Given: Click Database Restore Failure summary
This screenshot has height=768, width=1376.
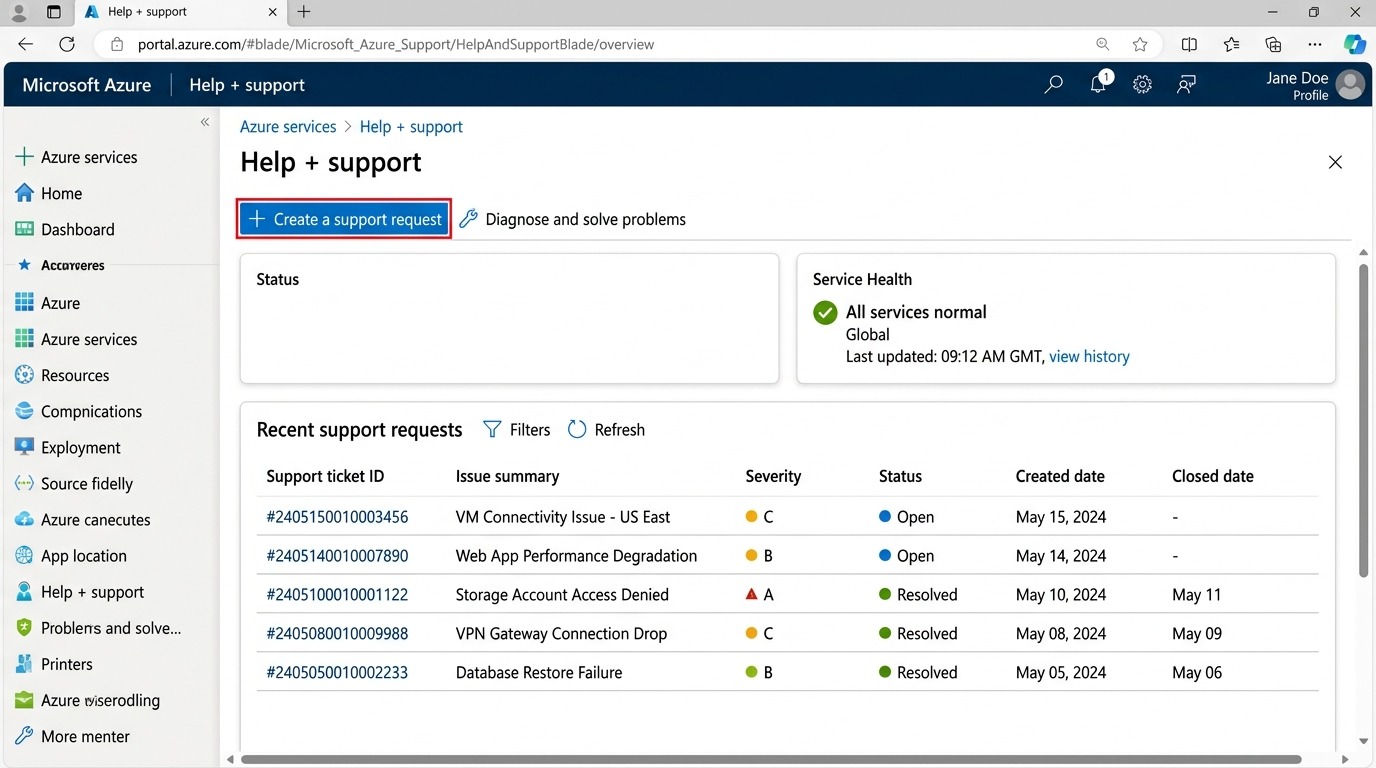Looking at the screenshot, I should coord(539,673).
